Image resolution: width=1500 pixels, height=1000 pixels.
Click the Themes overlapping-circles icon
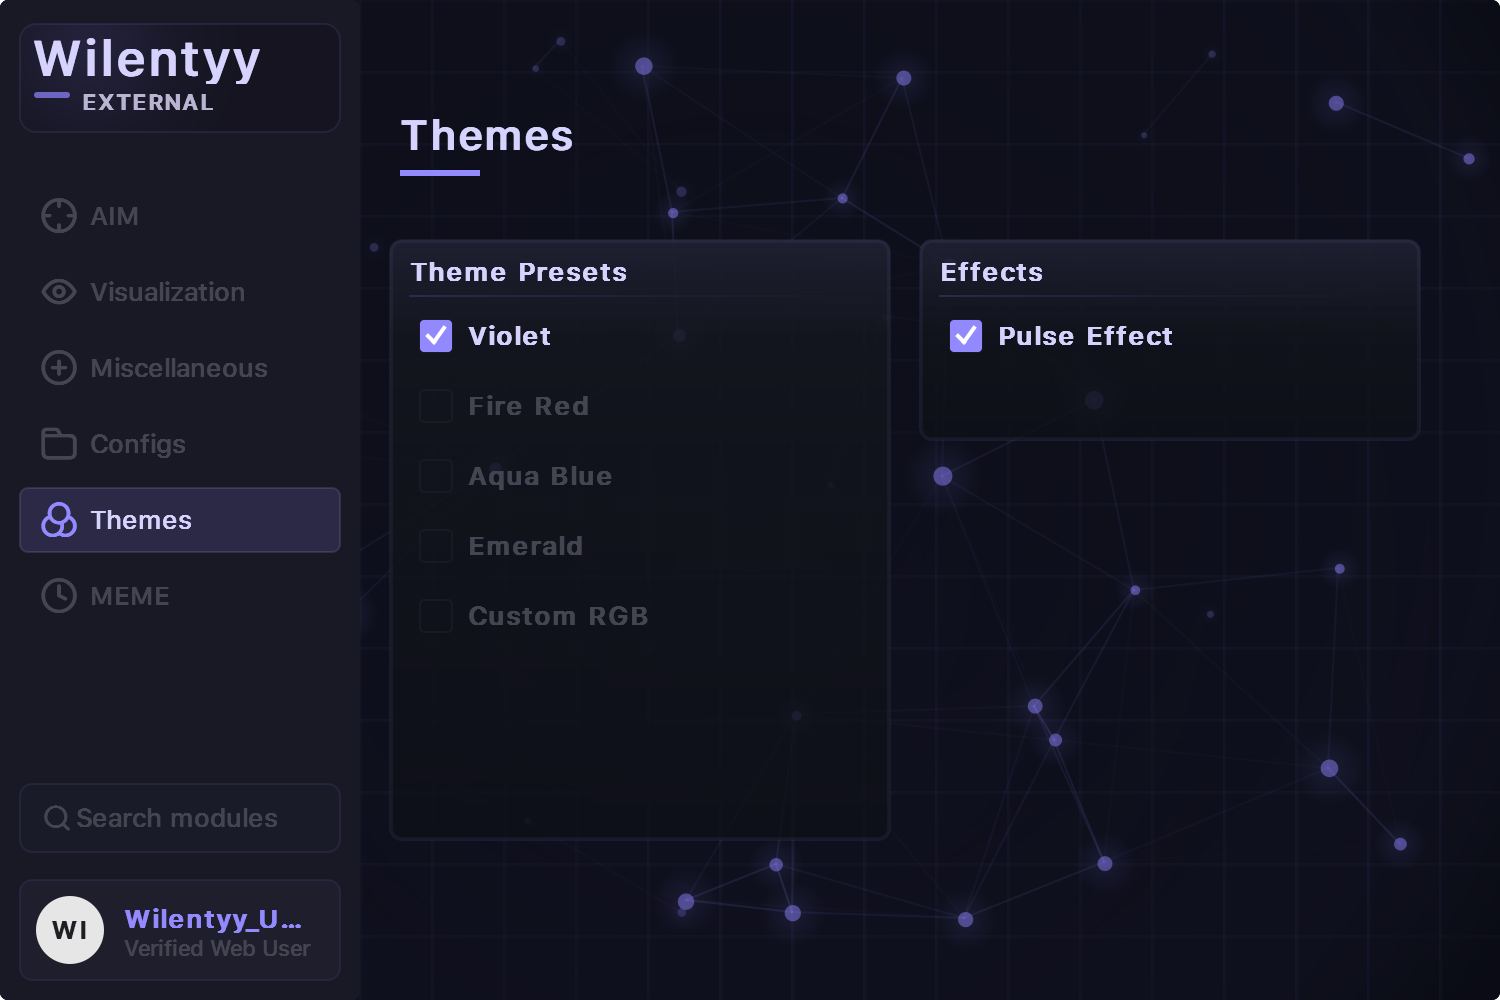[59, 520]
